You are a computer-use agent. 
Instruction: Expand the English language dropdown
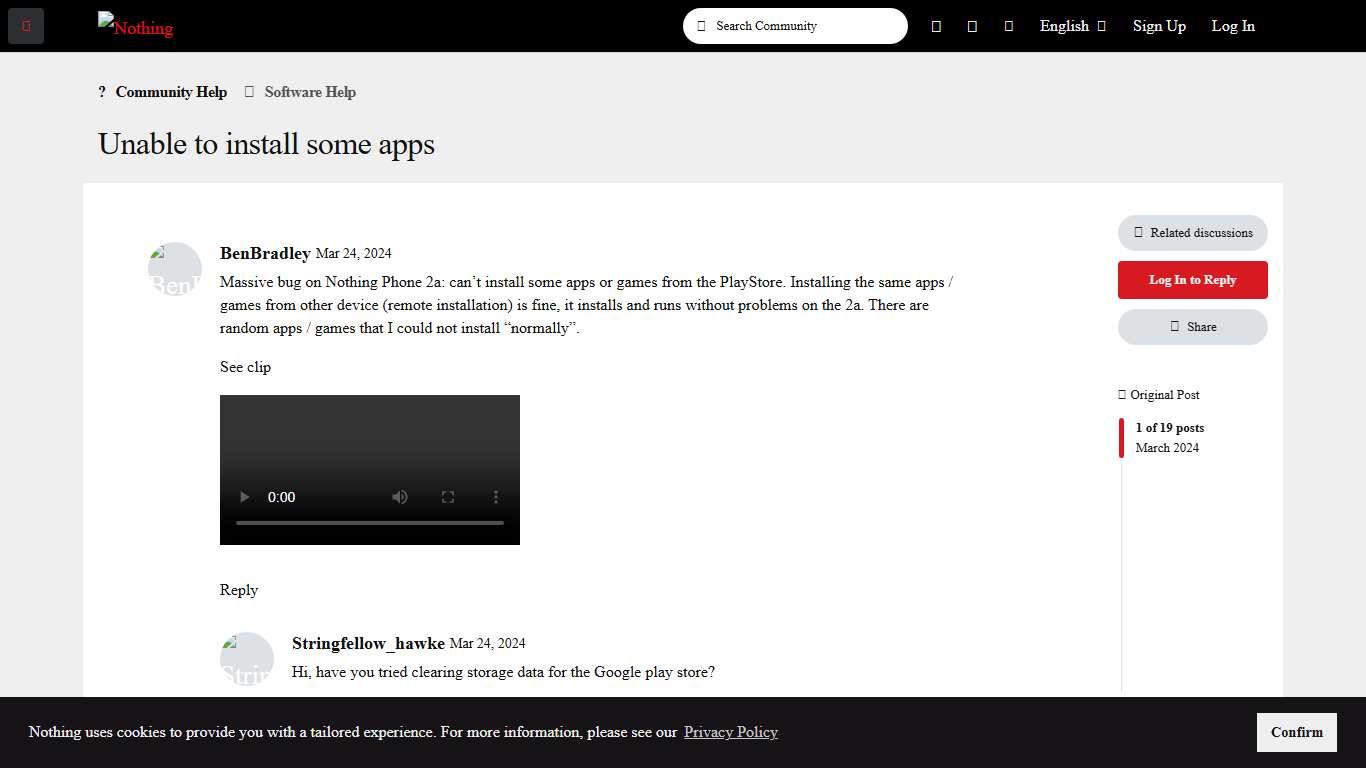coord(1072,26)
